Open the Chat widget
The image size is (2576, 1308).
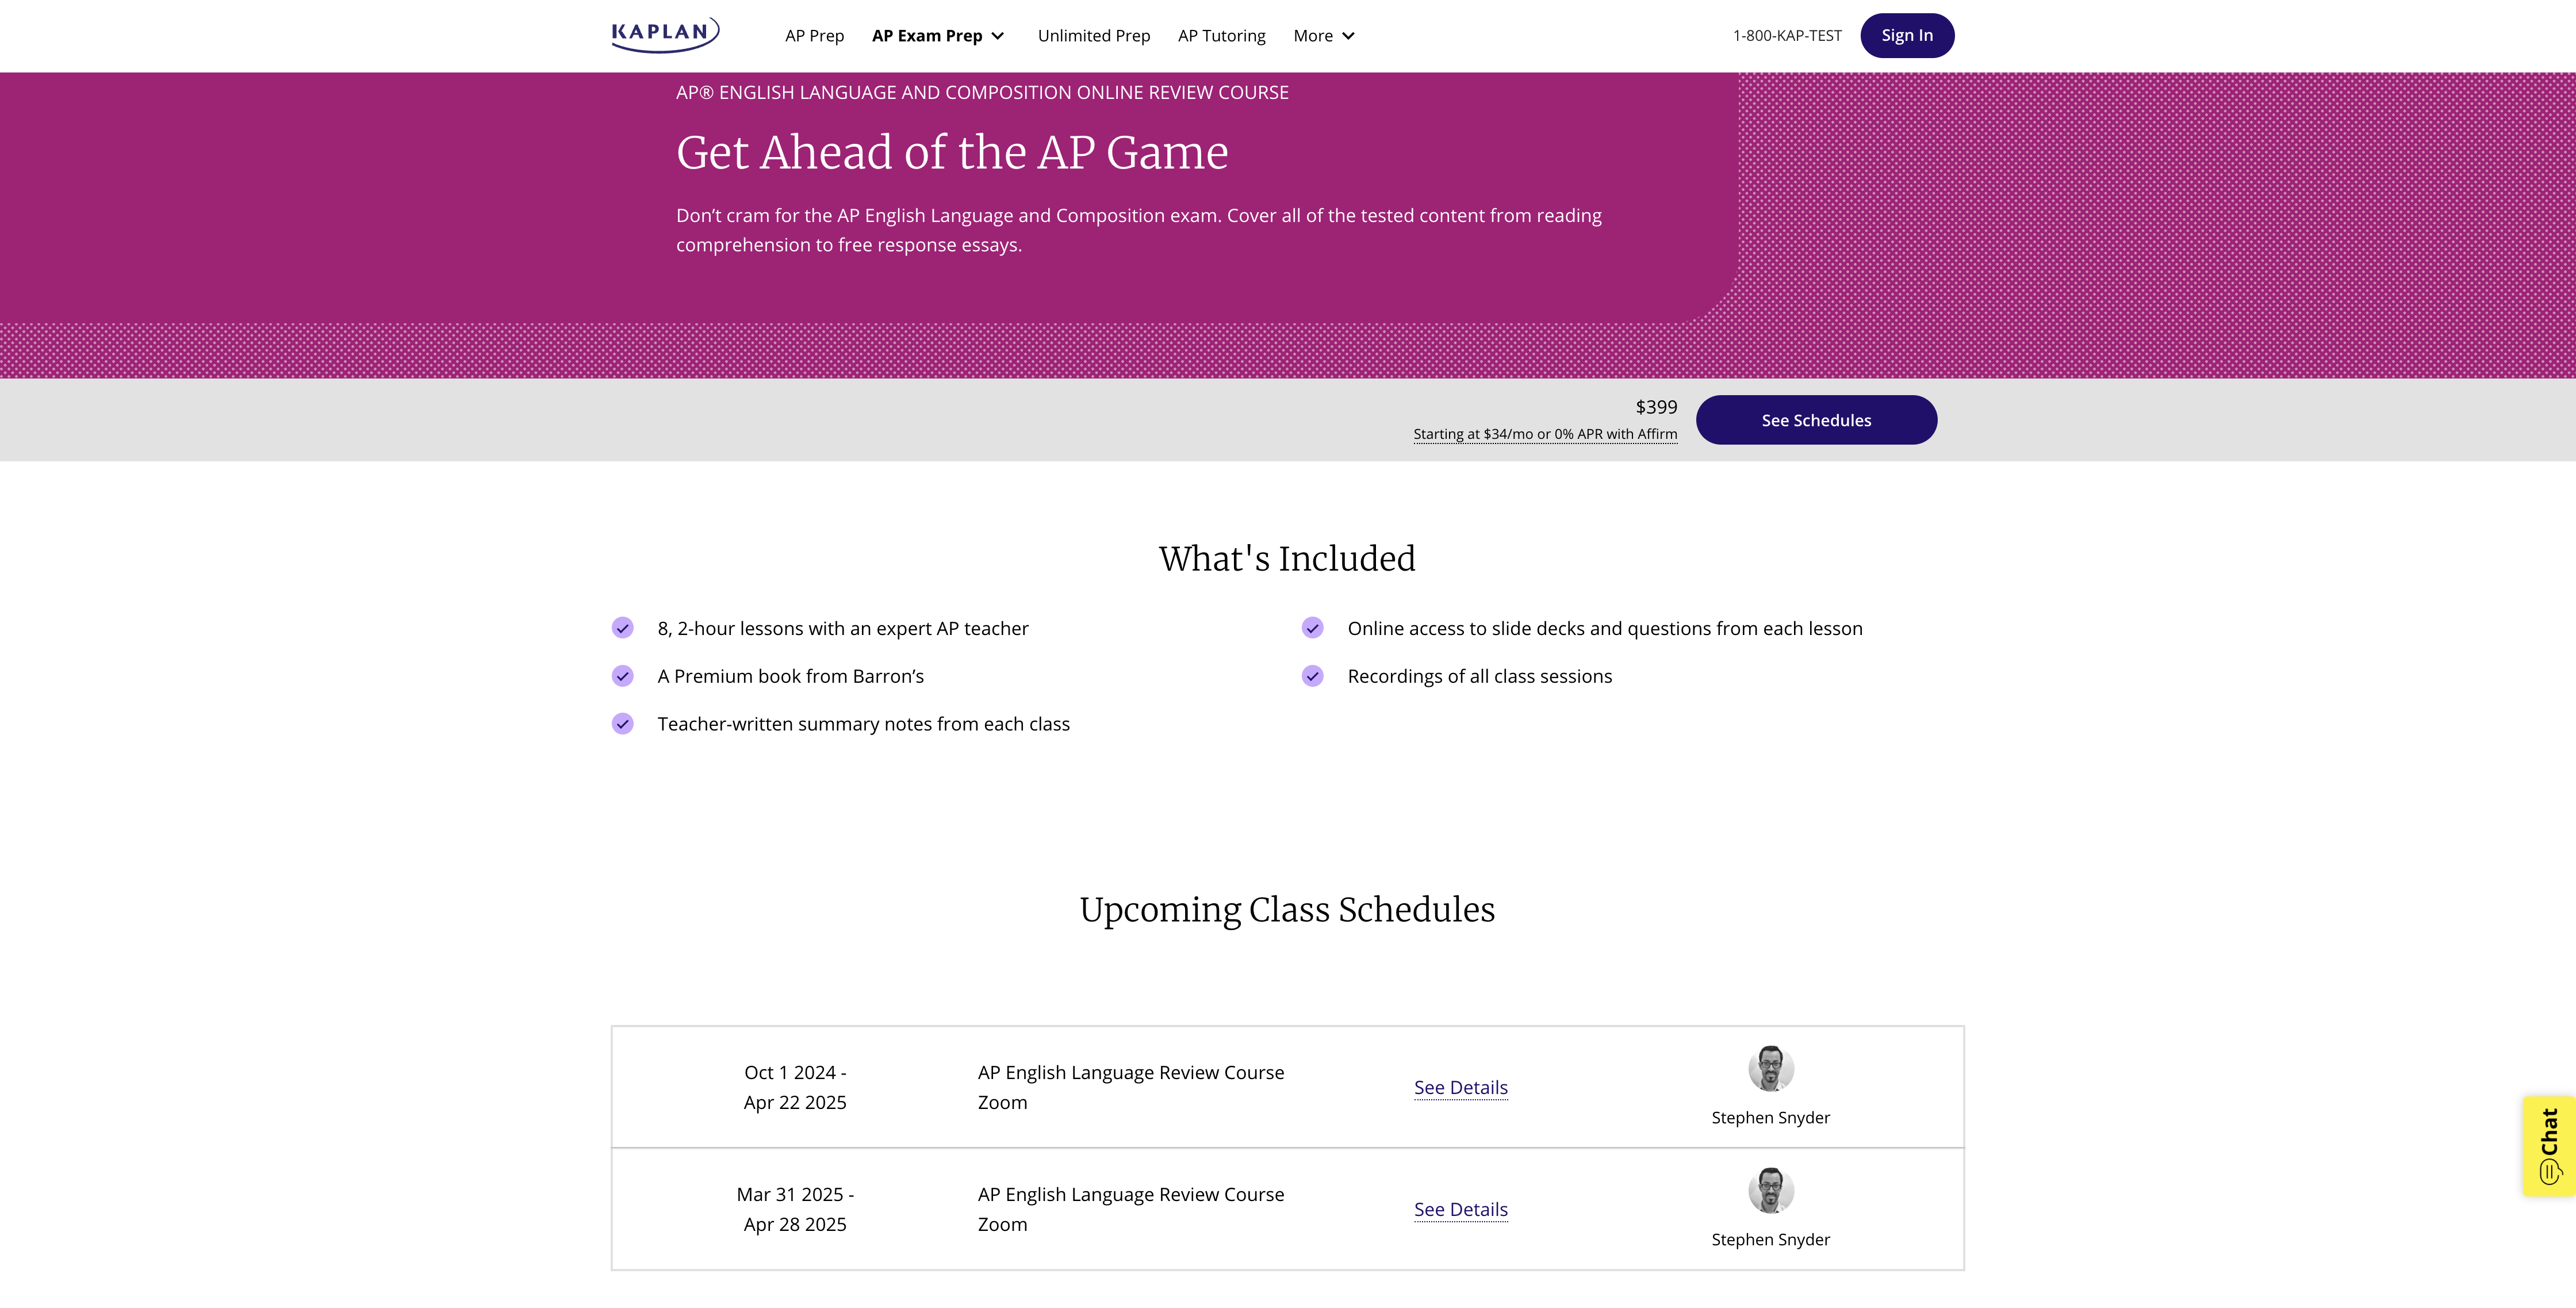(2548, 1146)
